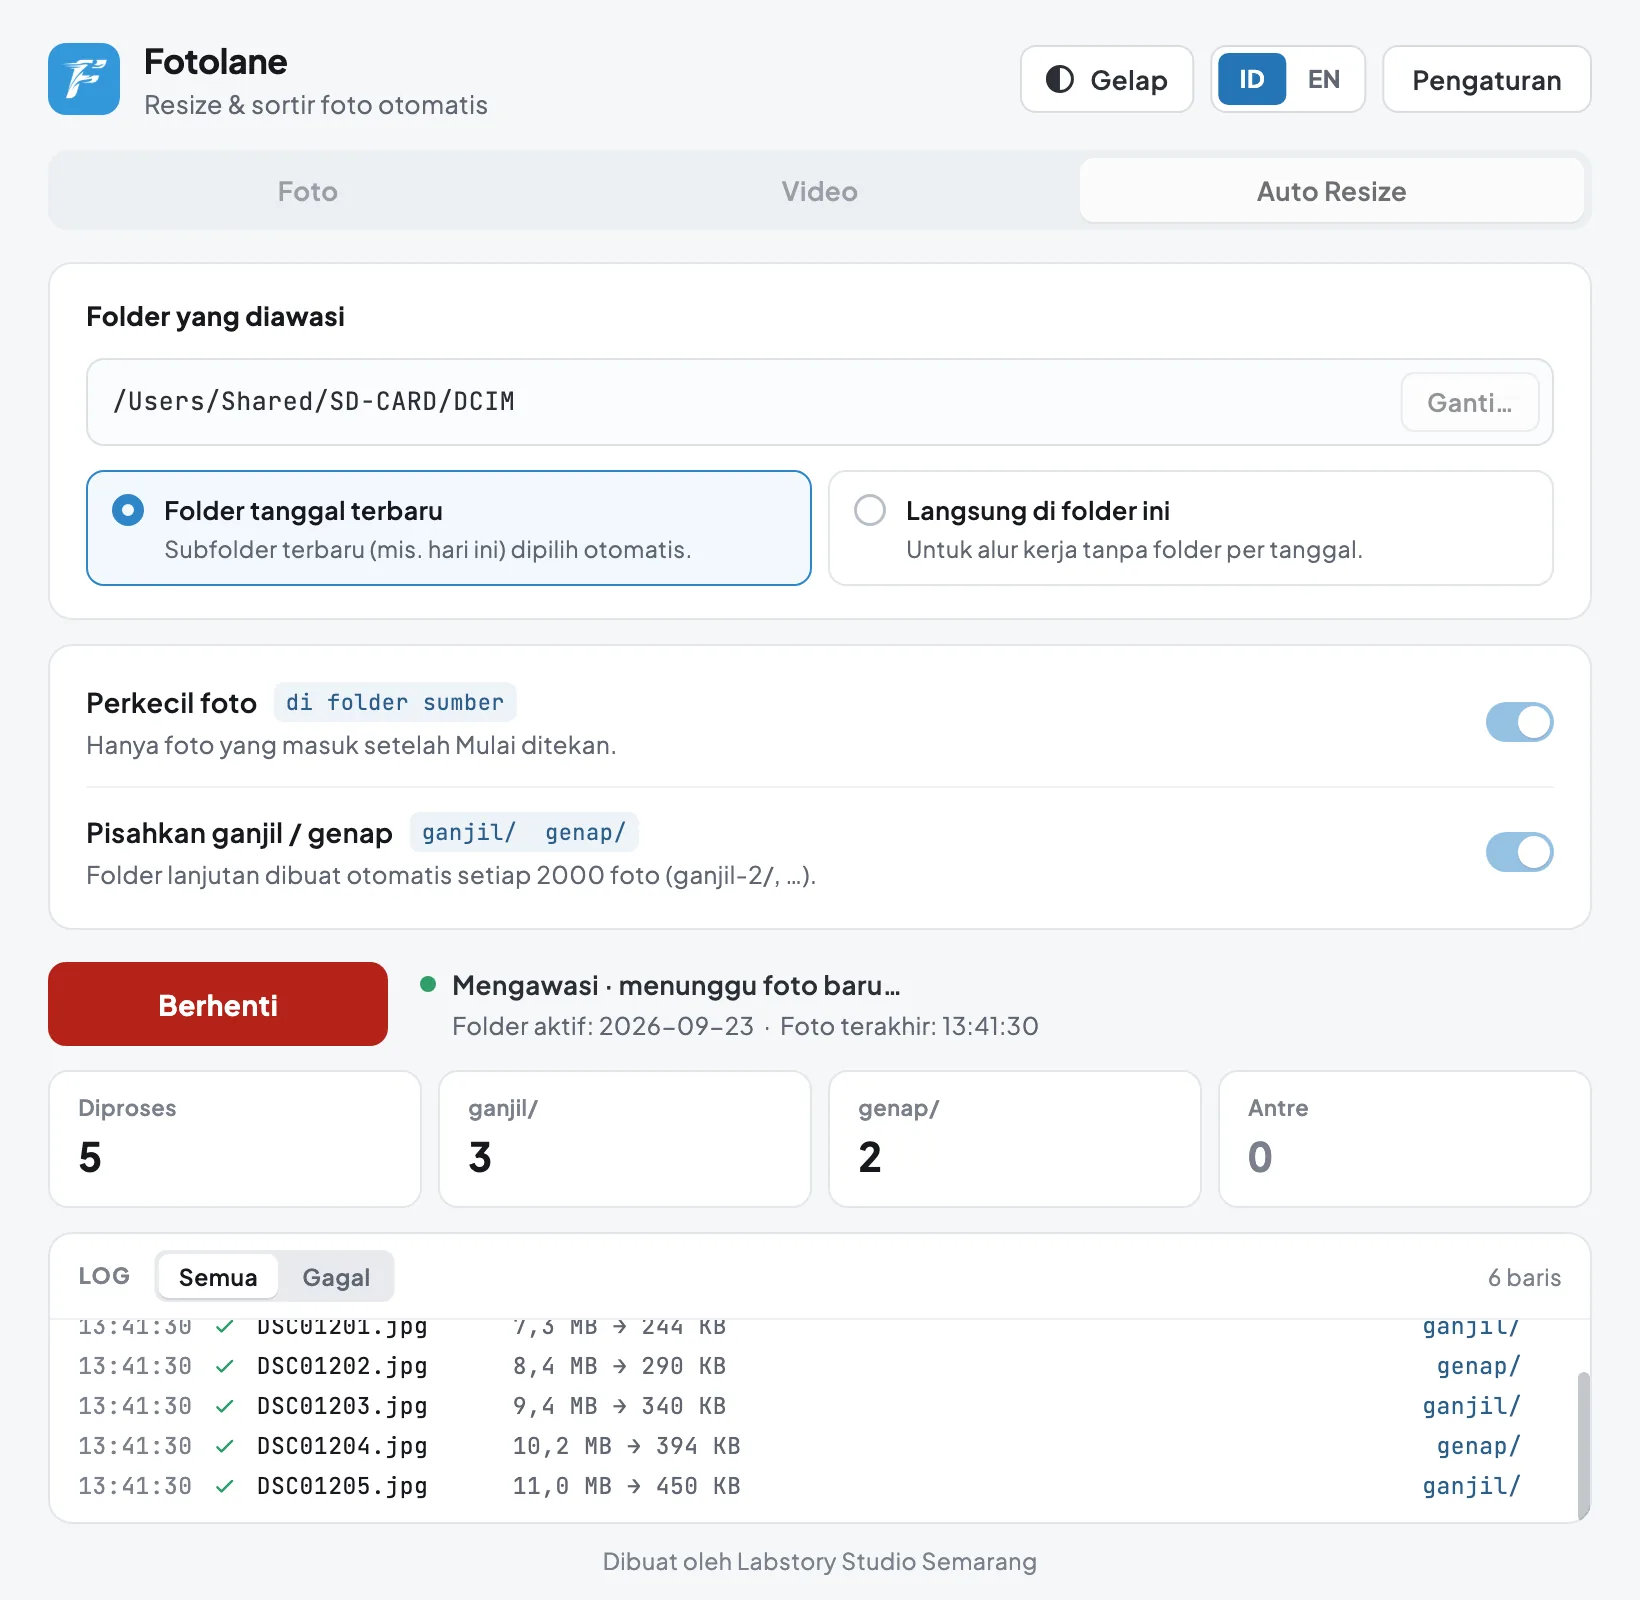The width and height of the screenshot is (1640, 1600).
Task: Click "Dibuat oleh Labstory Studio Semarang" footer
Action: (x=820, y=1561)
